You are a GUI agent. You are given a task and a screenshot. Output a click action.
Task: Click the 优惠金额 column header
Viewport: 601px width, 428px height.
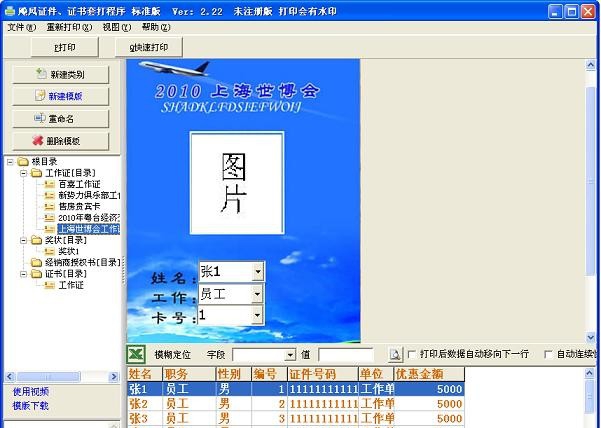(x=429, y=374)
